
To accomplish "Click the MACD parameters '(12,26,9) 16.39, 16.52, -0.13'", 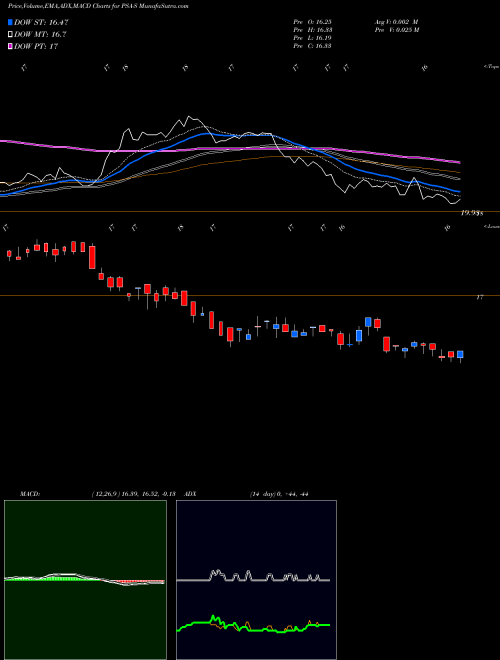I will point(133,494).
